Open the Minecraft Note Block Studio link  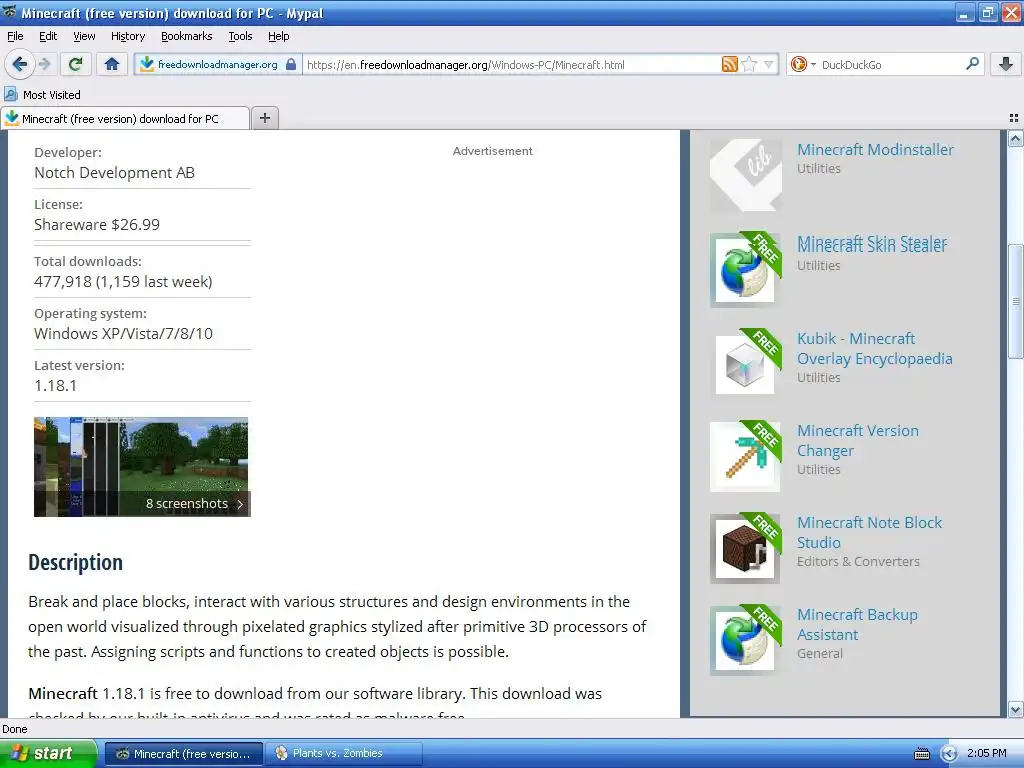[869, 533]
